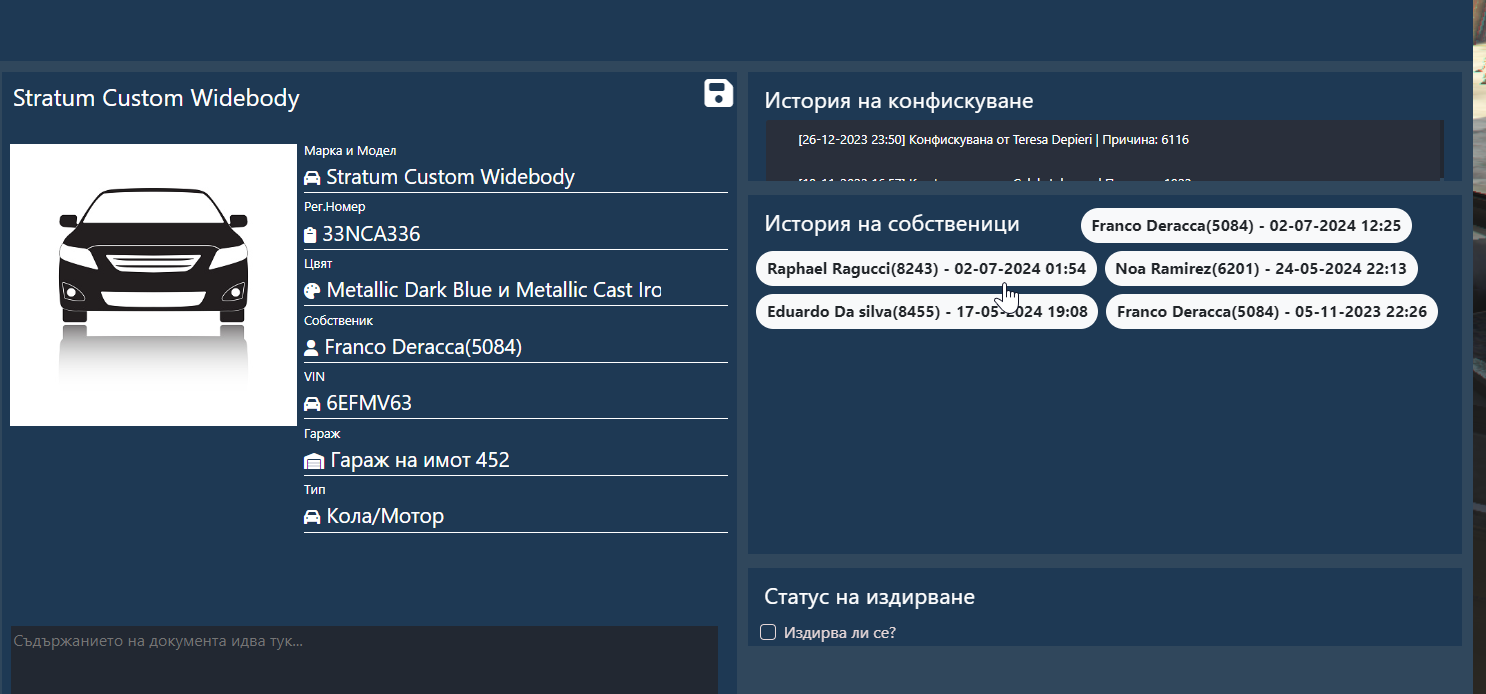Image resolution: width=1486 pixels, height=694 pixels.
Task: Select Eduardo Da silva(8455) owner chip
Action: coord(927,312)
